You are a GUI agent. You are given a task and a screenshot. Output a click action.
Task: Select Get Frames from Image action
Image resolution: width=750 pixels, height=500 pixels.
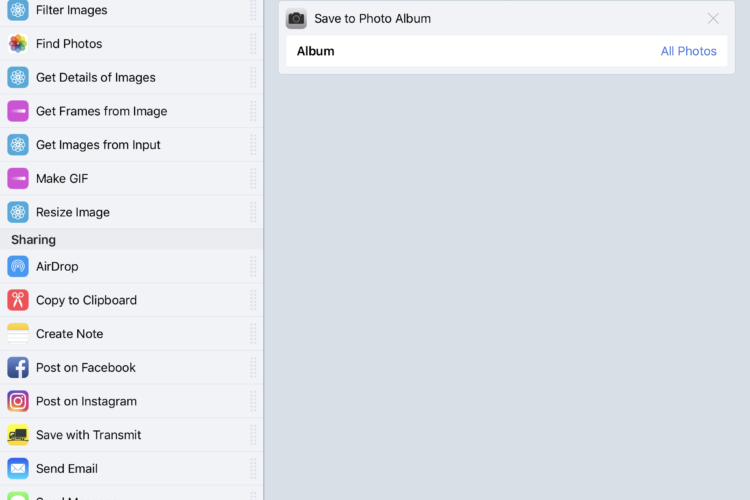pos(131,111)
